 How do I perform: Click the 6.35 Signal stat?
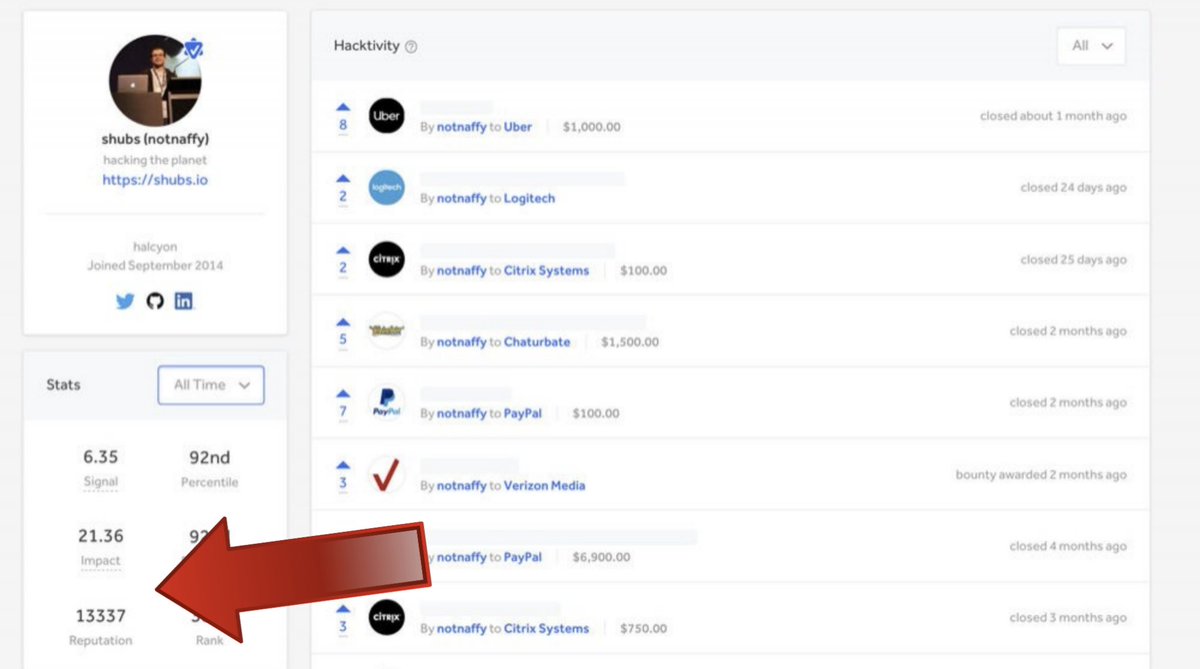pos(100,467)
